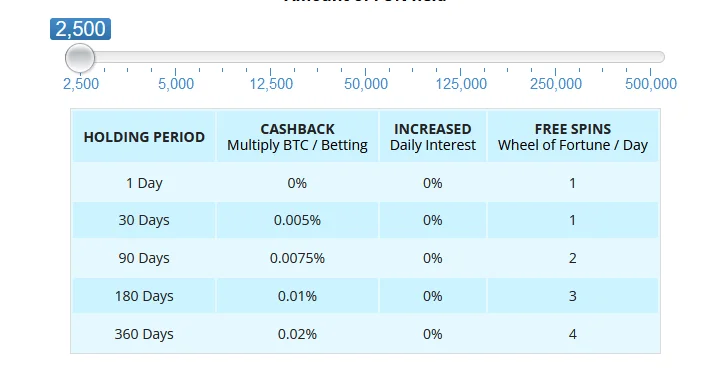
Task: Select the 125,000 slider mark
Action: (461, 84)
